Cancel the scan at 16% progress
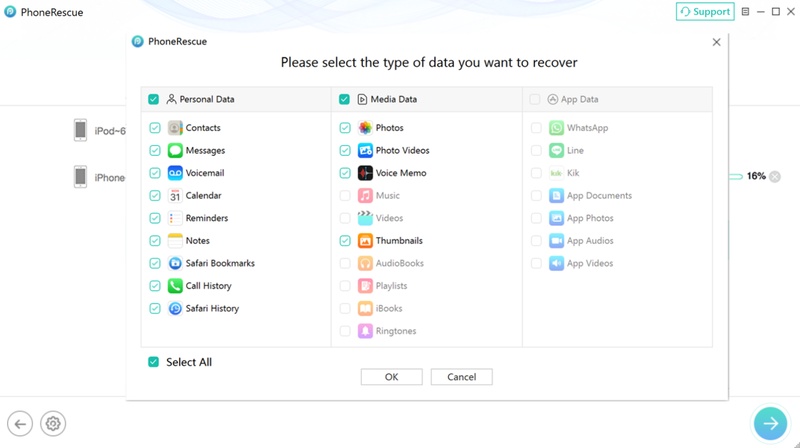800x448 pixels. point(775,177)
